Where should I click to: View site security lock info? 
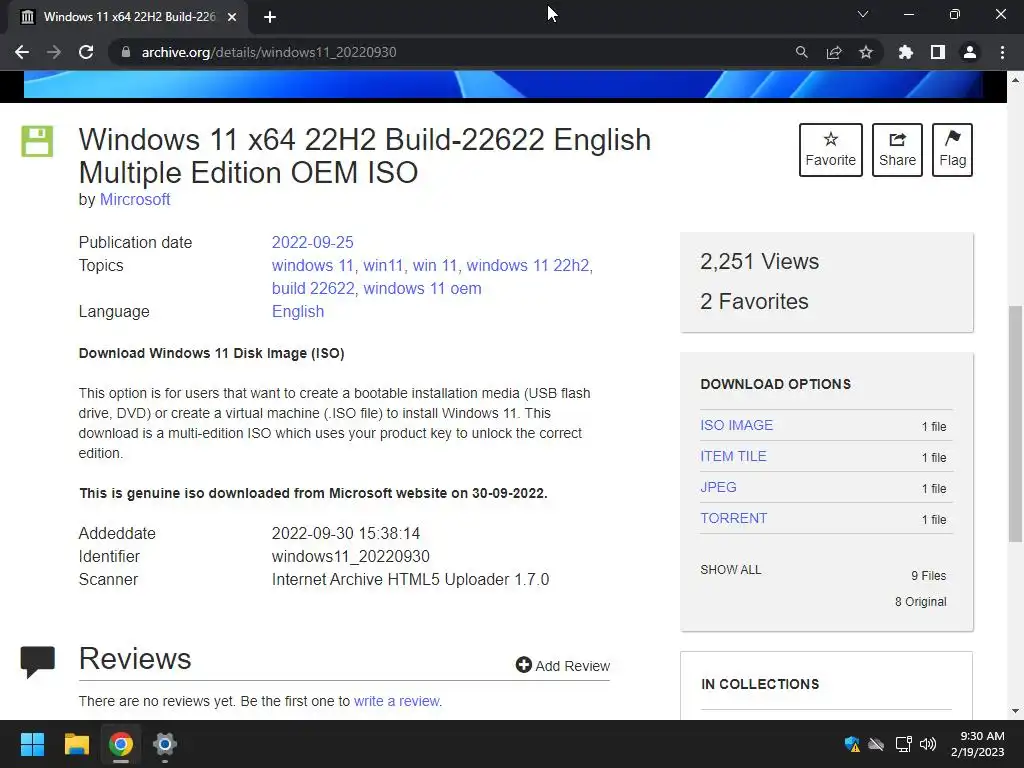tap(125, 52)
